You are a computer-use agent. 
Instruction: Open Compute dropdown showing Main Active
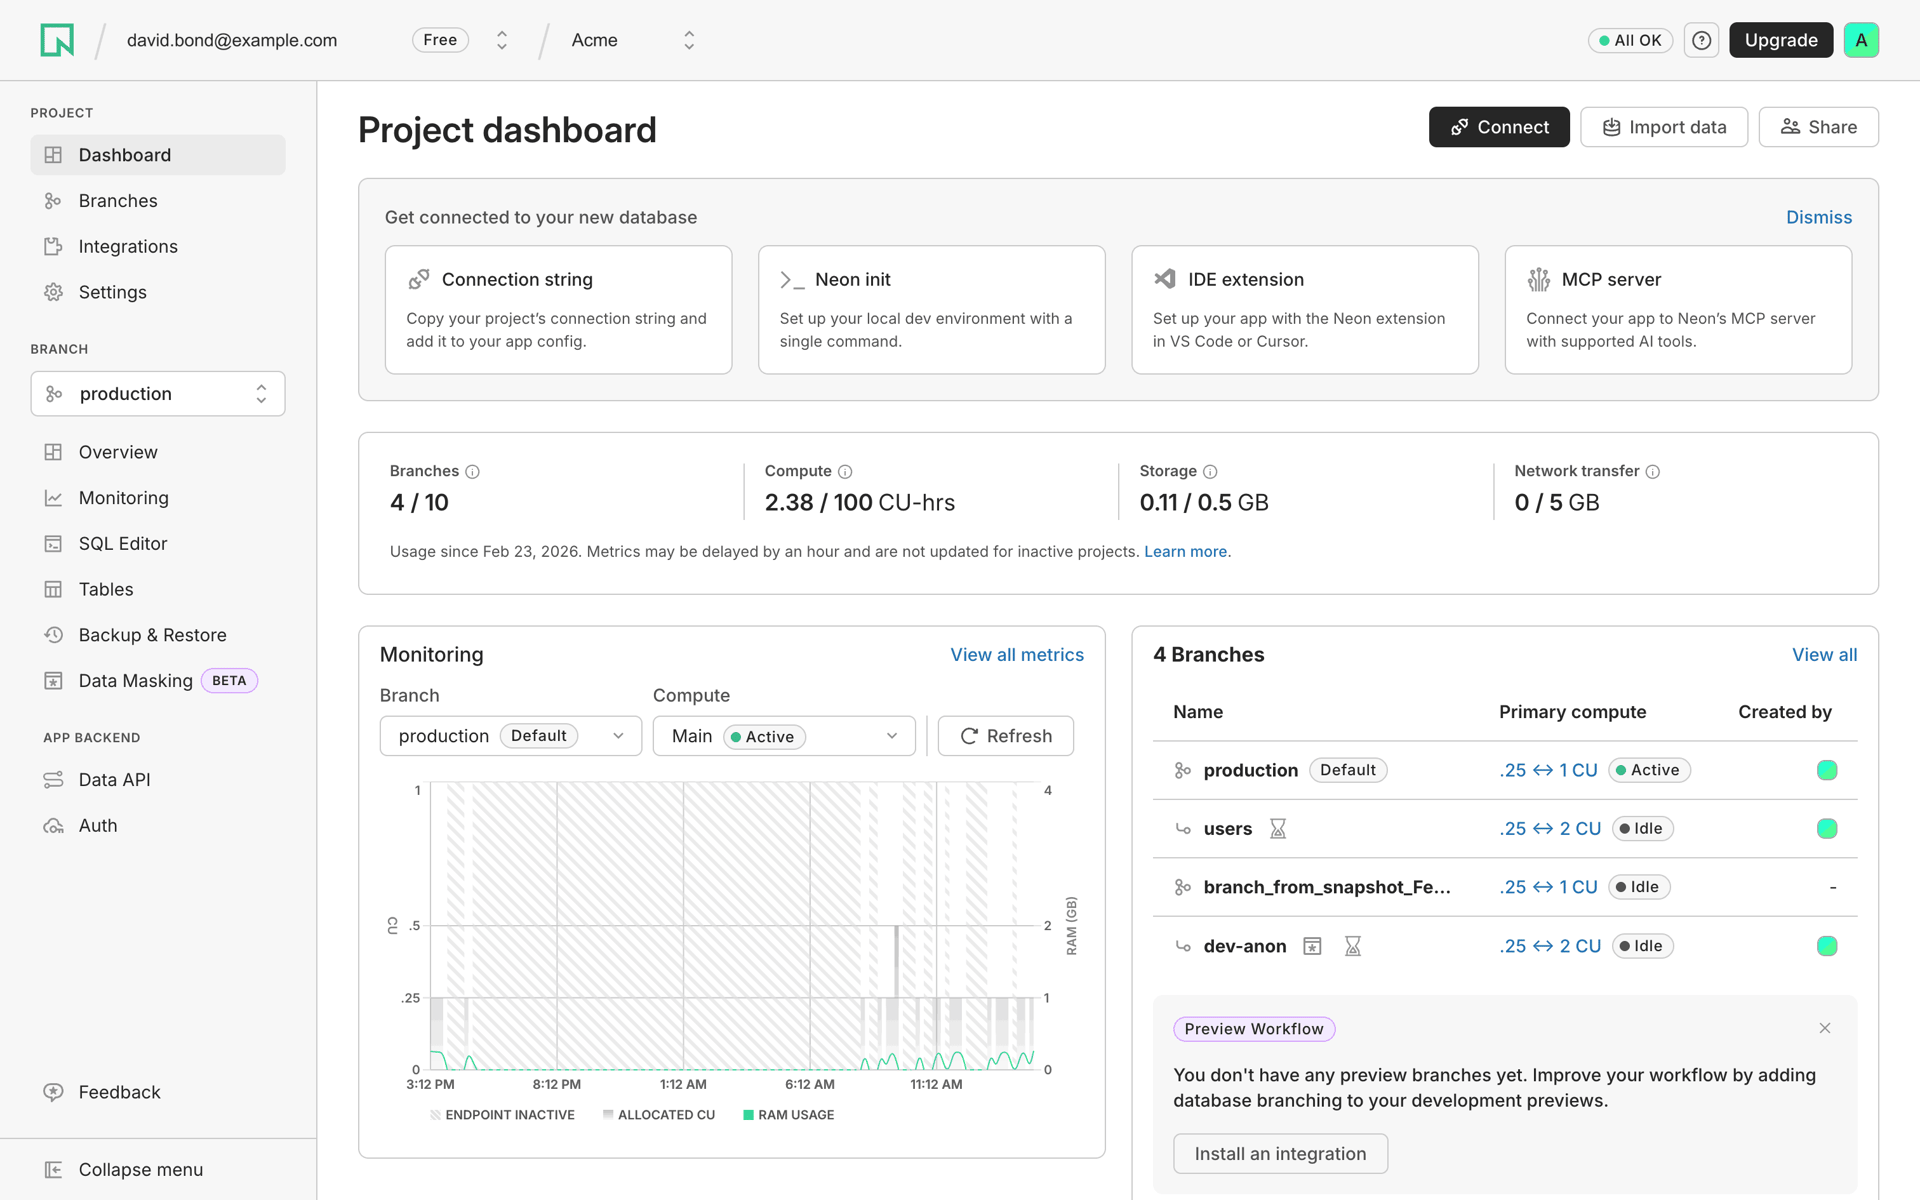(x=784, y=736)
